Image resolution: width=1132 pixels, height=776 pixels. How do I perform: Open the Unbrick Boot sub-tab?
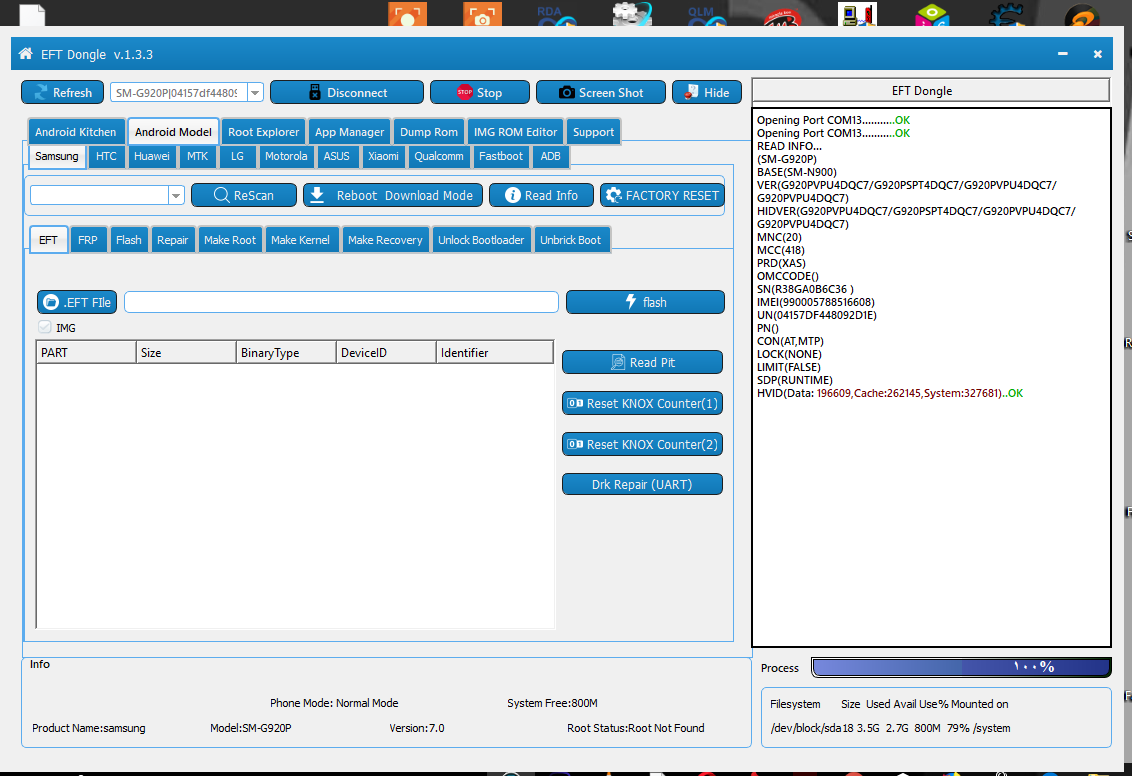pyautogui.click(x=570, y=240)
